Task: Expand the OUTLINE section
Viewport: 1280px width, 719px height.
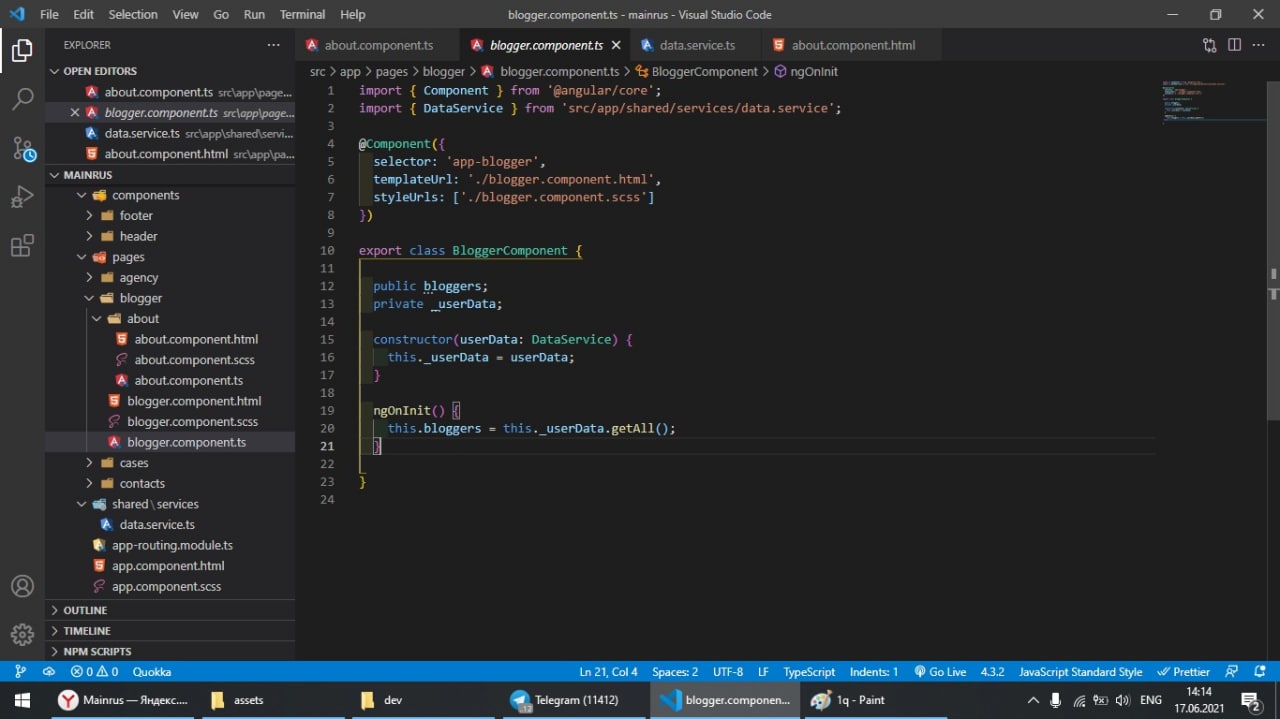Action: pyautogui.click(x=85, y=610)
